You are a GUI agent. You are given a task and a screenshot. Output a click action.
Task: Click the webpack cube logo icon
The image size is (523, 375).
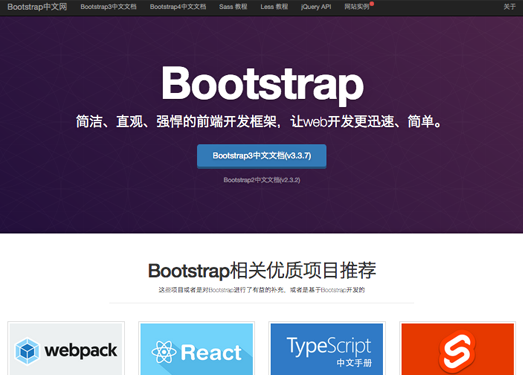click(27, 351)
